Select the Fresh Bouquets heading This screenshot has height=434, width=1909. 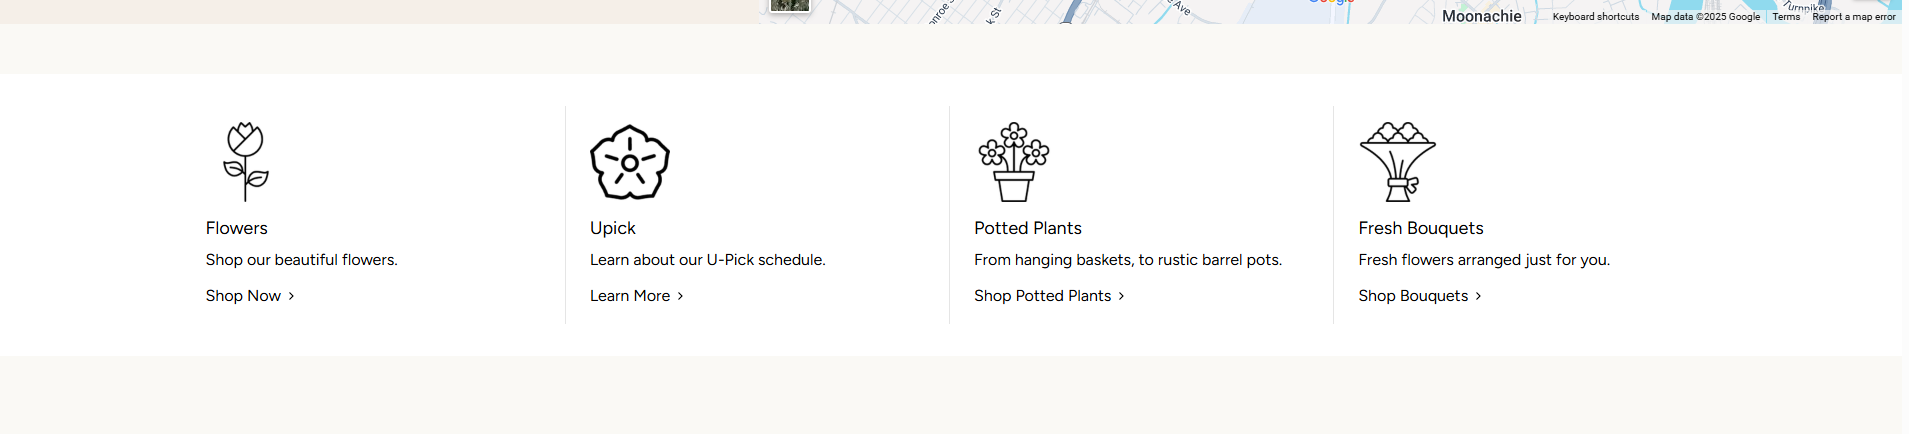1421,228
